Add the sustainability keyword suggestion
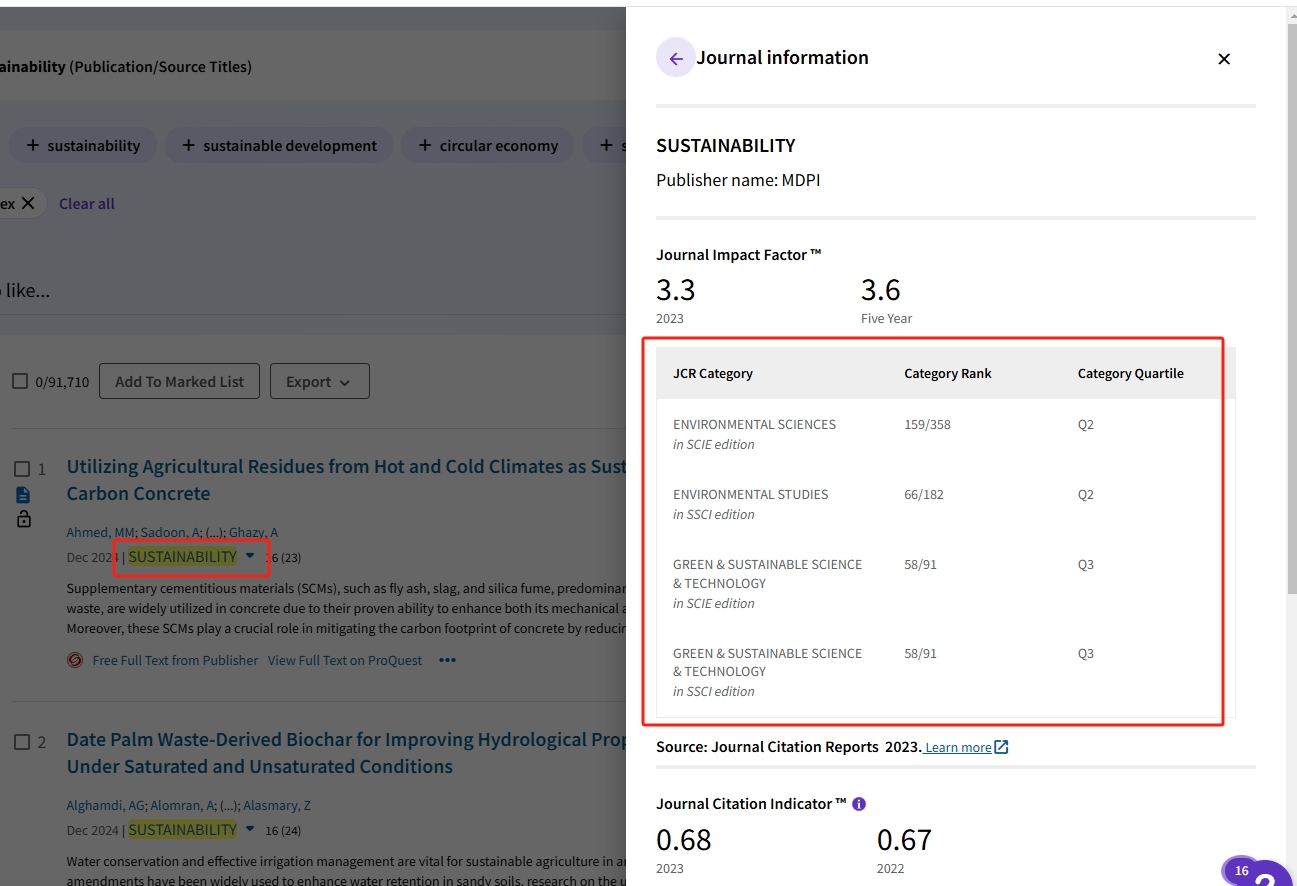This screenshot has width=1297, height=886. click(x=83, y=145)
